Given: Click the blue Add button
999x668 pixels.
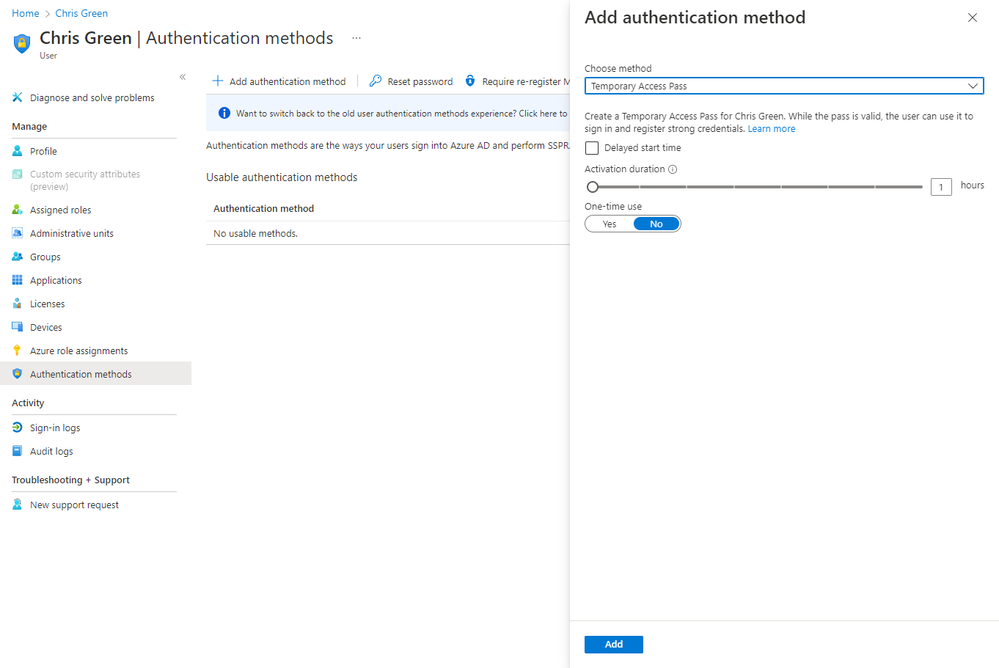Looking at the screenshot, I should 613,644.
